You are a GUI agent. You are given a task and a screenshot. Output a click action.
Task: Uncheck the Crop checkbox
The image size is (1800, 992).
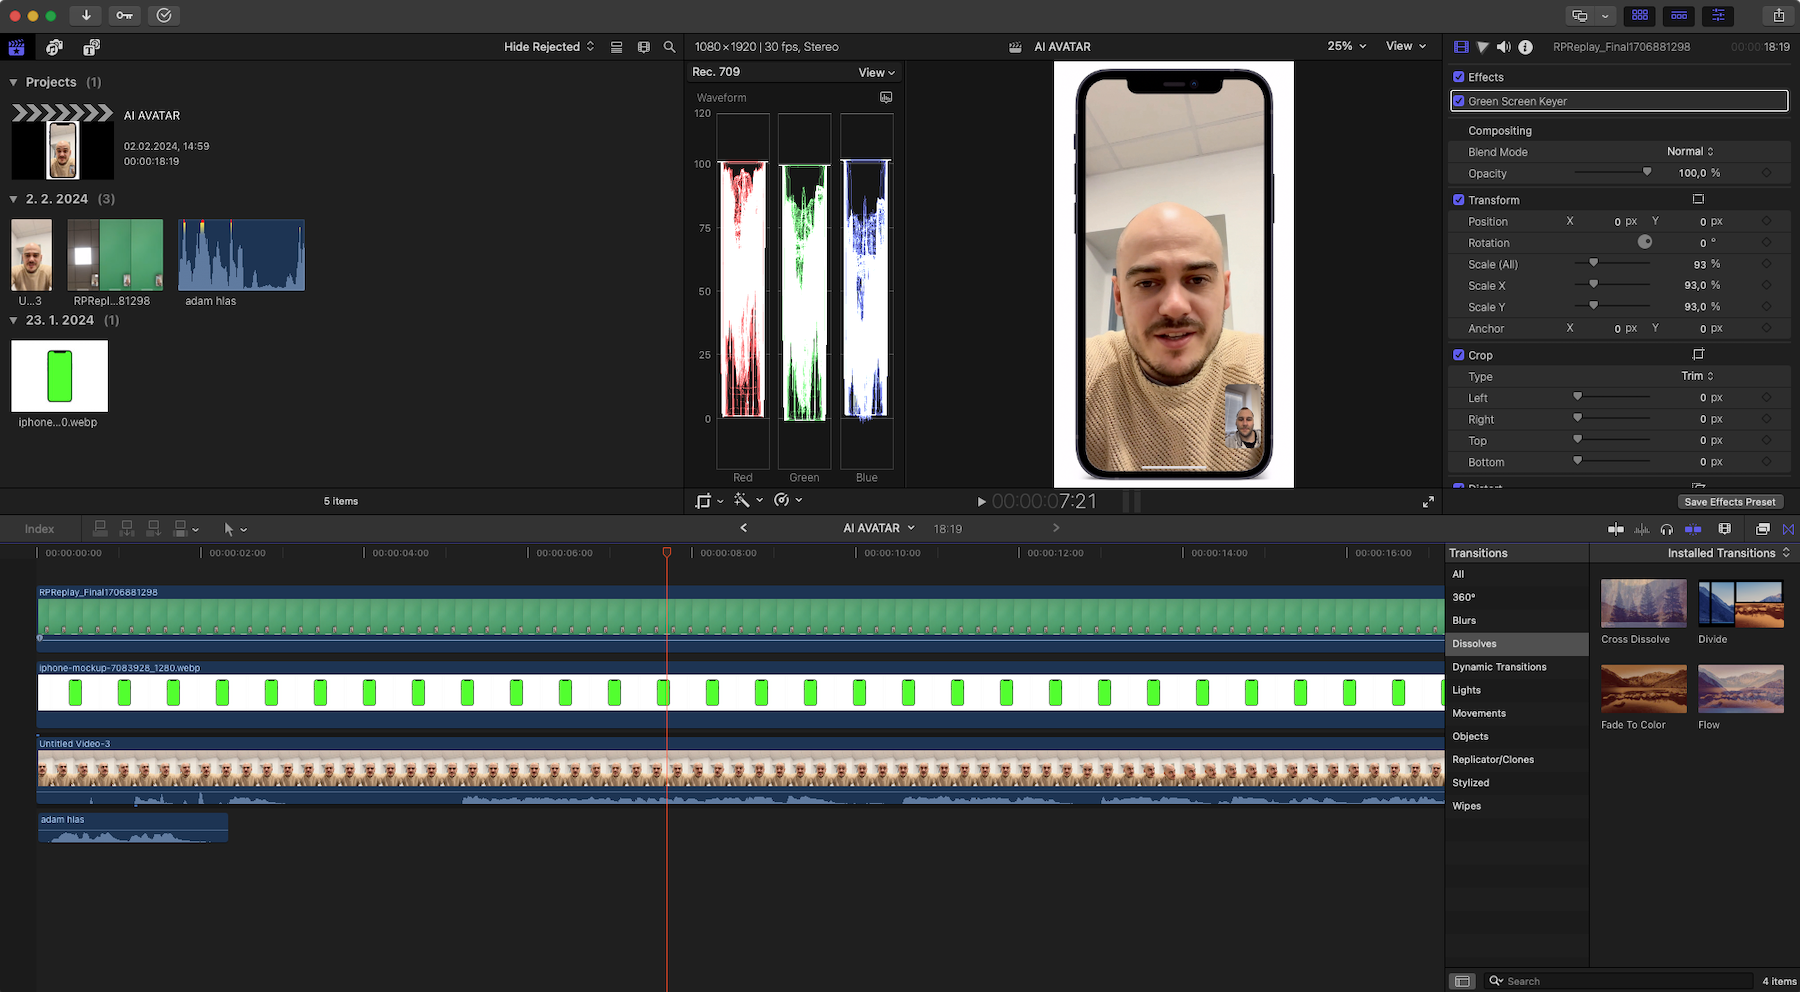(1458, 355)
